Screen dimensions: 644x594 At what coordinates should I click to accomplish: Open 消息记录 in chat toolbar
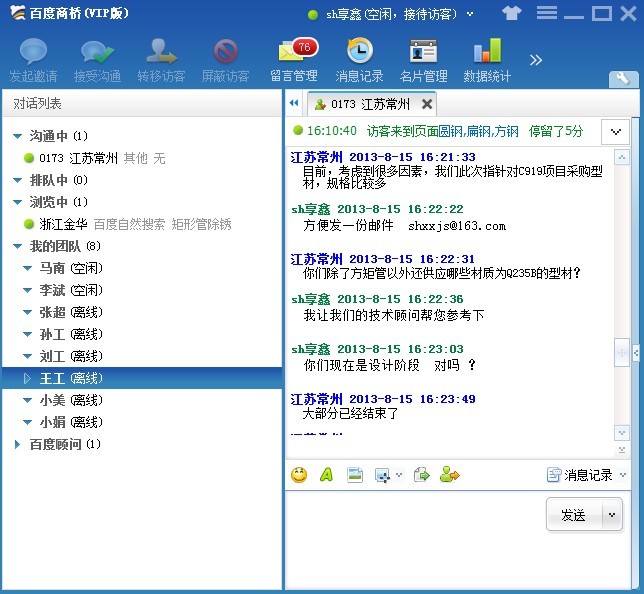[x=579, y=475]
